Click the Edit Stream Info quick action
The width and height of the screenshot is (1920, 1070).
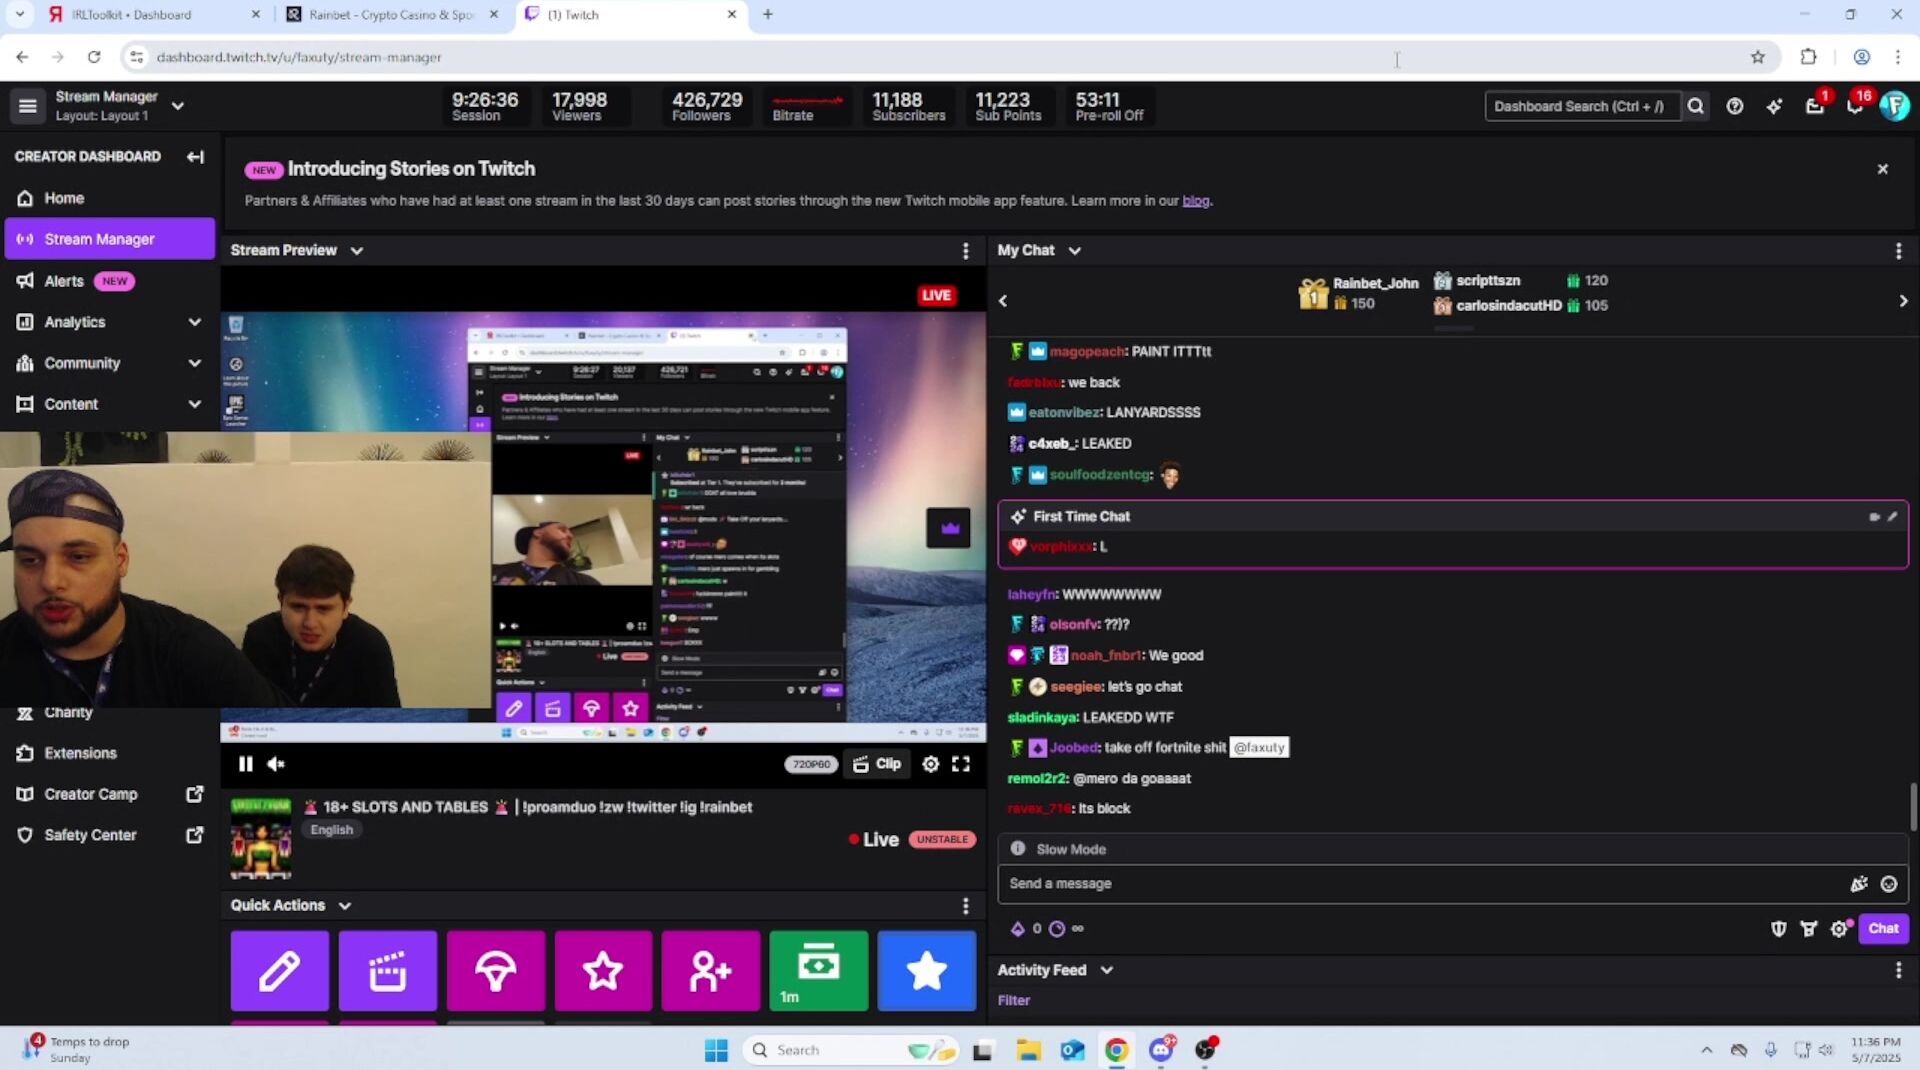tap(280, 971)
